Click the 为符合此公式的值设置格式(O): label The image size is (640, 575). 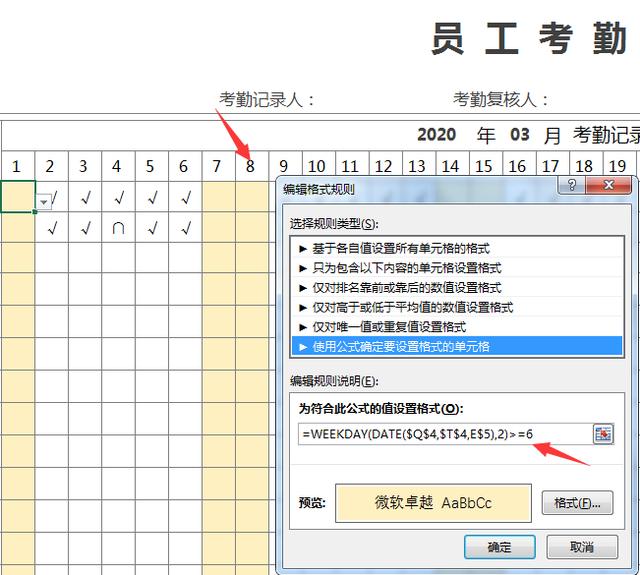(x=381, y=408)
